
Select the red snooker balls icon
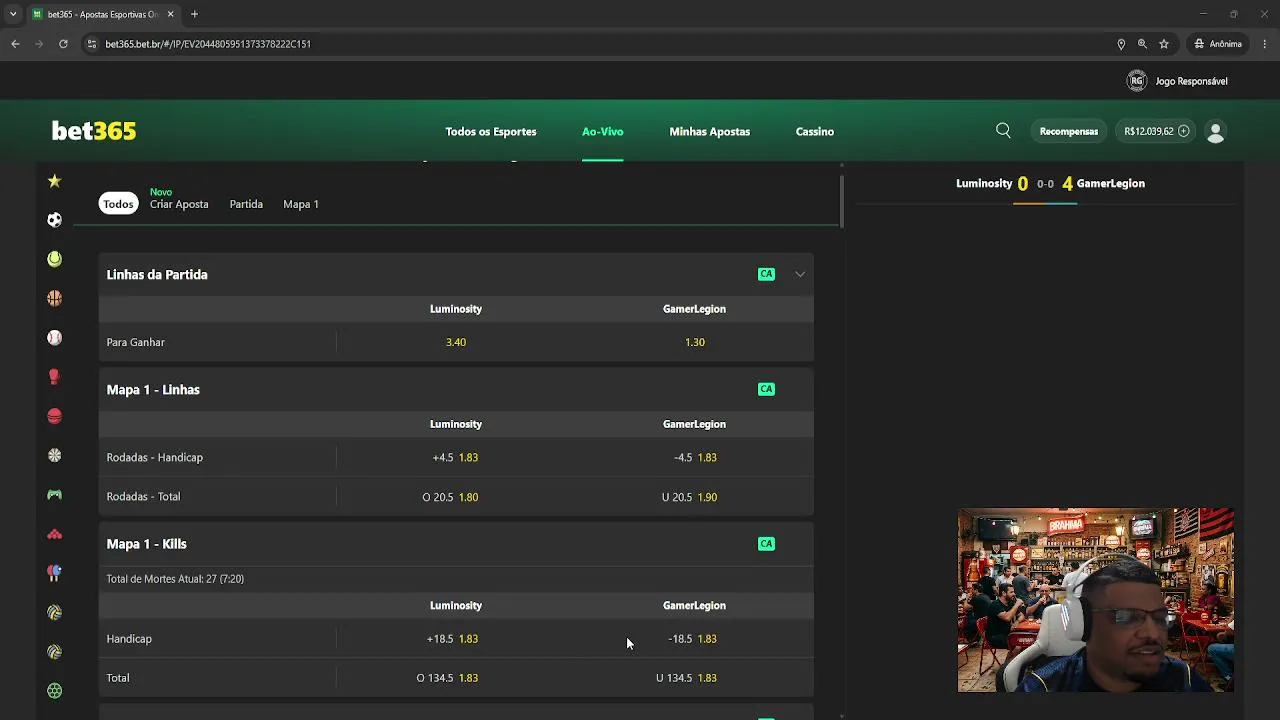54,534
